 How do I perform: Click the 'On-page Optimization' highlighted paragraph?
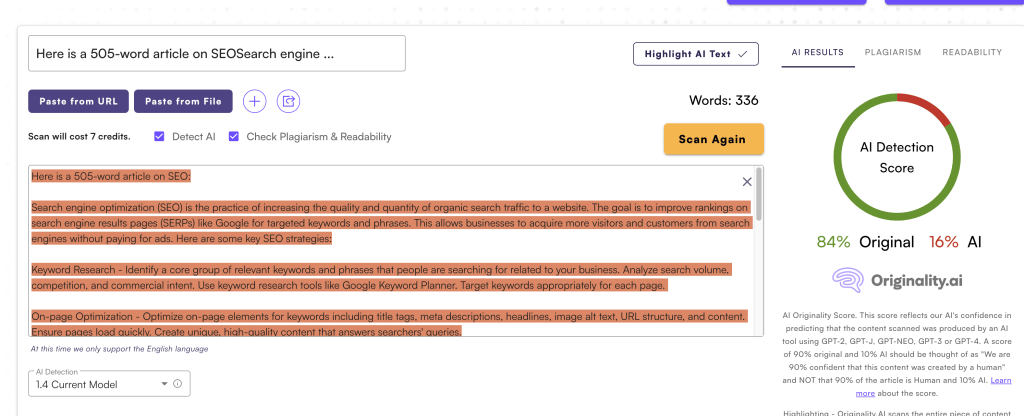389,324
